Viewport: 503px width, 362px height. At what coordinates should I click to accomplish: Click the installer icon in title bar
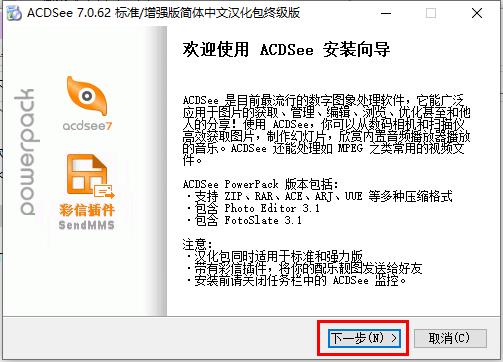[14, 13]
